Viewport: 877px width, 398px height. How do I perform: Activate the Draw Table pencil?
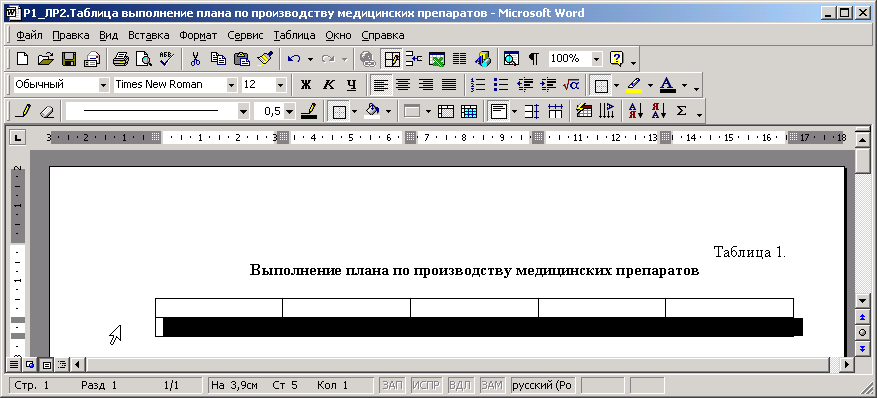coord(23,111)
